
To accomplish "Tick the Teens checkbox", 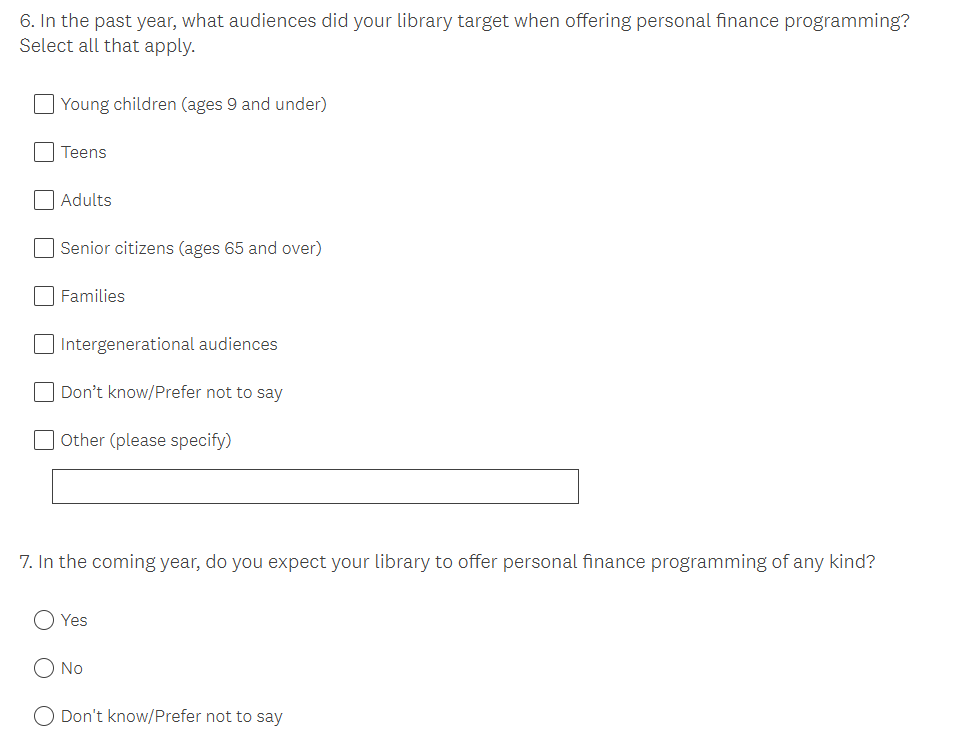I will (x=44, y=152).
